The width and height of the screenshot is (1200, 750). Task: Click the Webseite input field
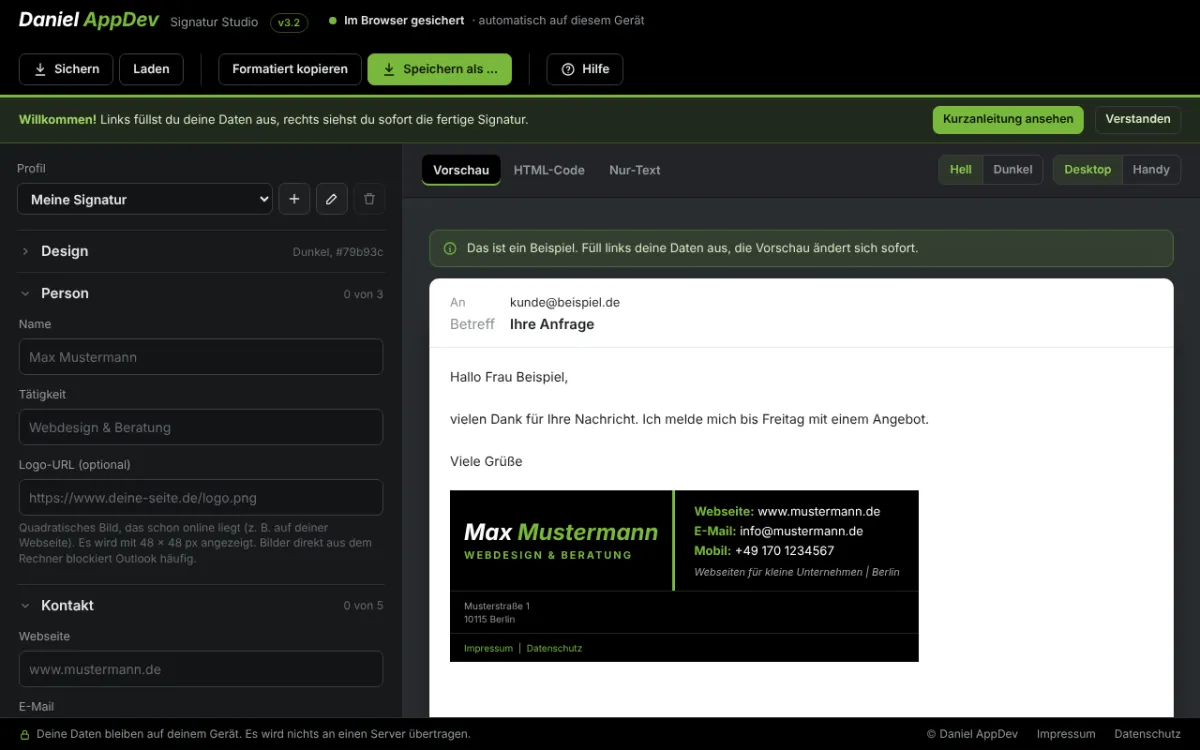point(201,669)
